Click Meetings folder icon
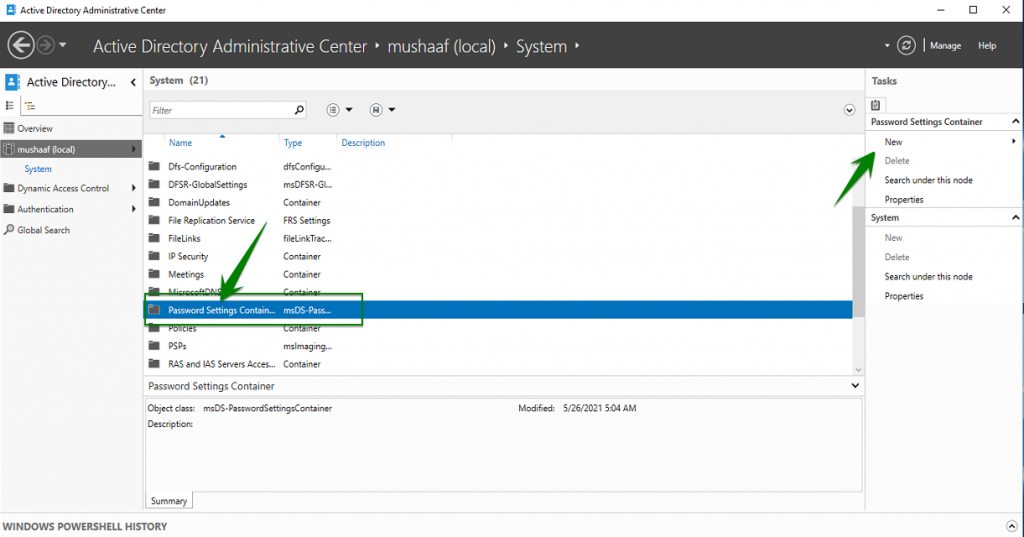Screen dimensions: 1024x537 pos(154,274)
